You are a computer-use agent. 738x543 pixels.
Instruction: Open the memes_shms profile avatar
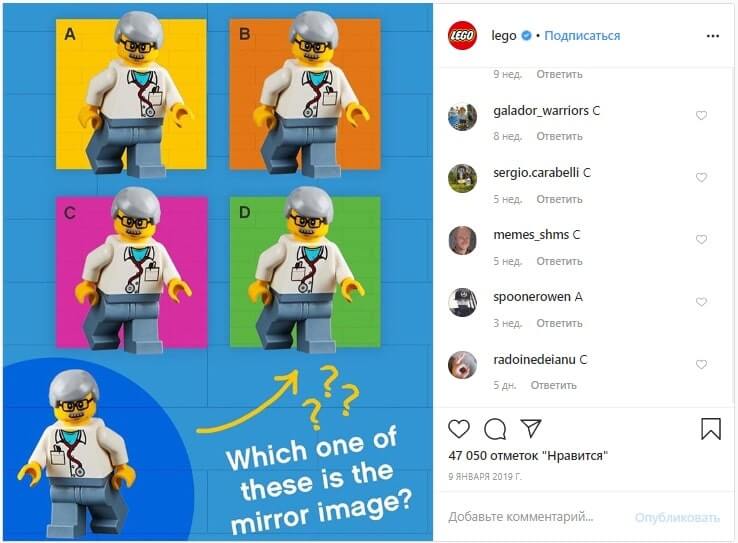point(462,240)
